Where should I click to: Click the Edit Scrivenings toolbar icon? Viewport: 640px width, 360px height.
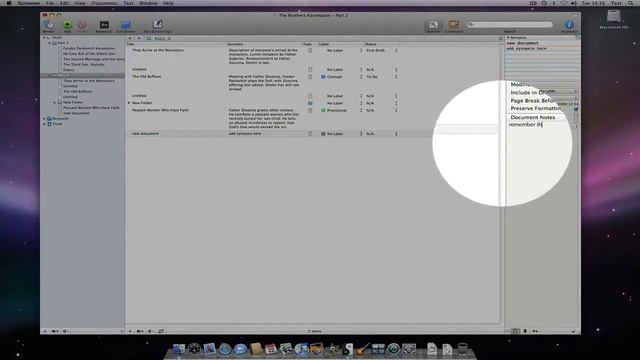click(158, 25)
